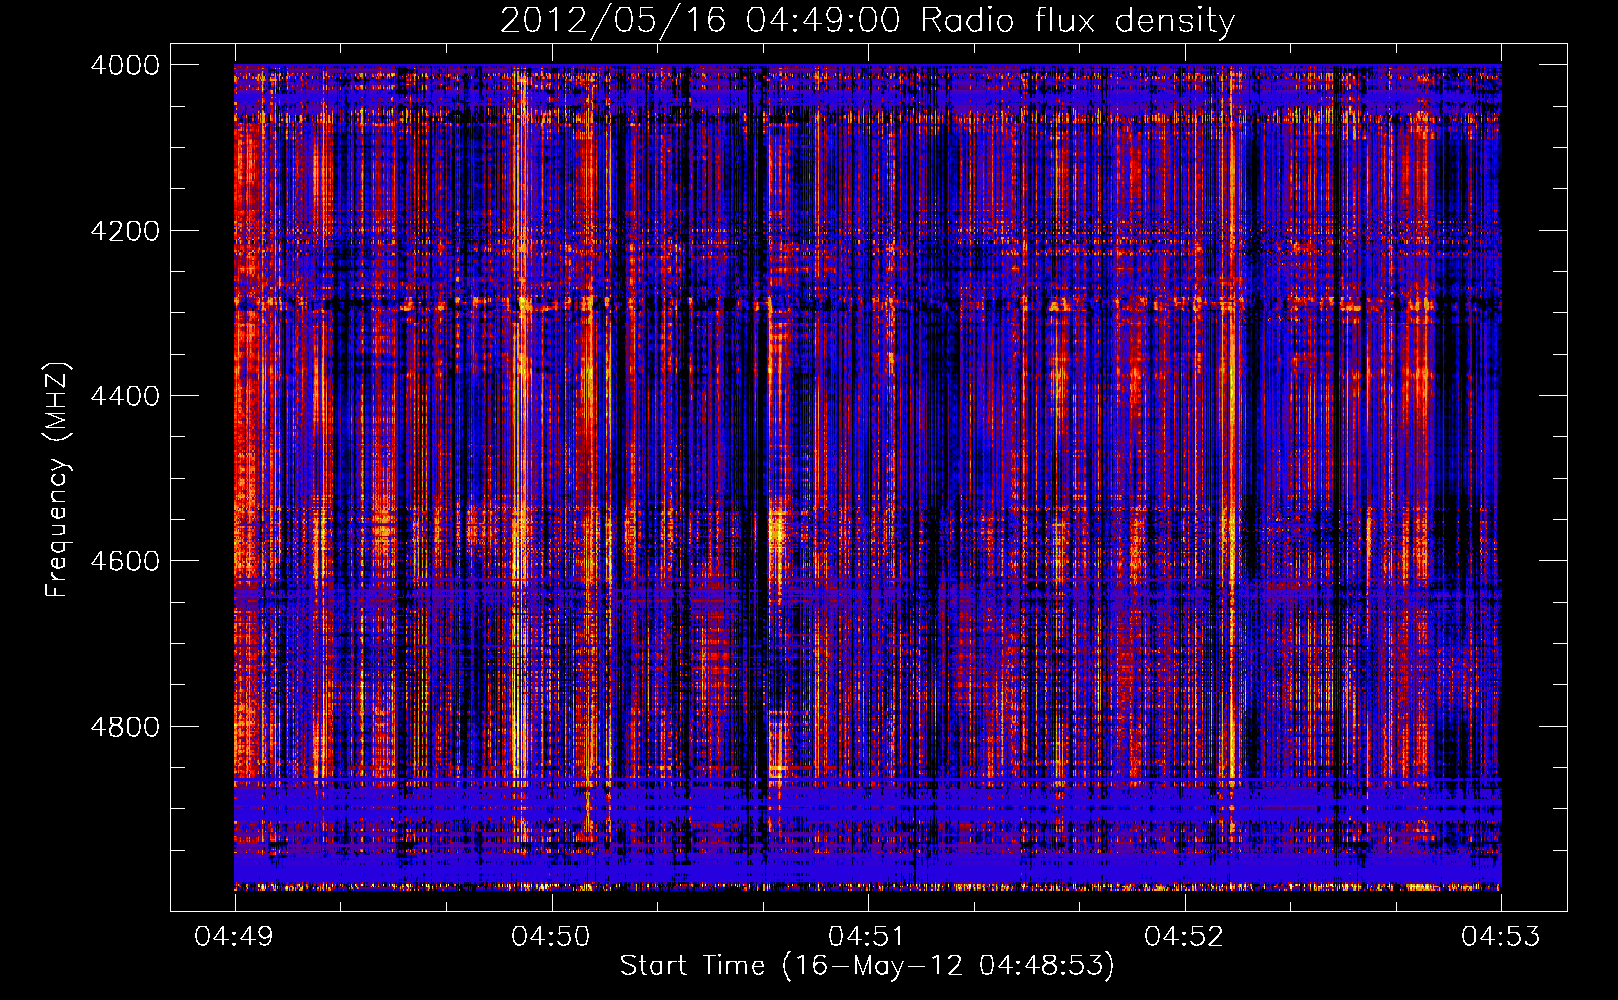Screen dimensions: 1618x1000
Task: Click the 04:49 time tick label
Action: click(x=234, y=937)
